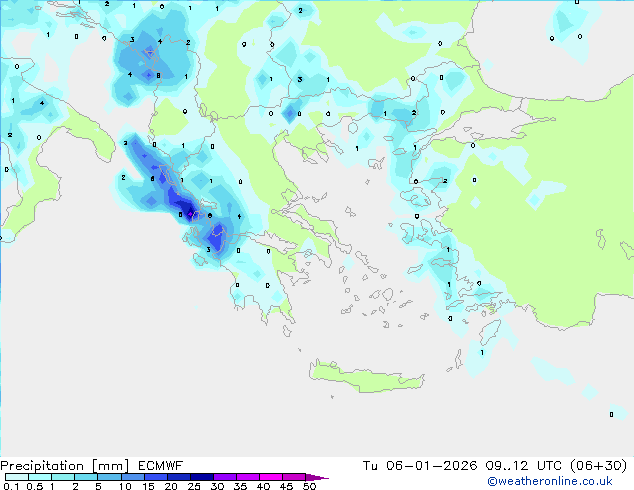Click the legend label "10"
634x490 pixels.
coord(125,486)
